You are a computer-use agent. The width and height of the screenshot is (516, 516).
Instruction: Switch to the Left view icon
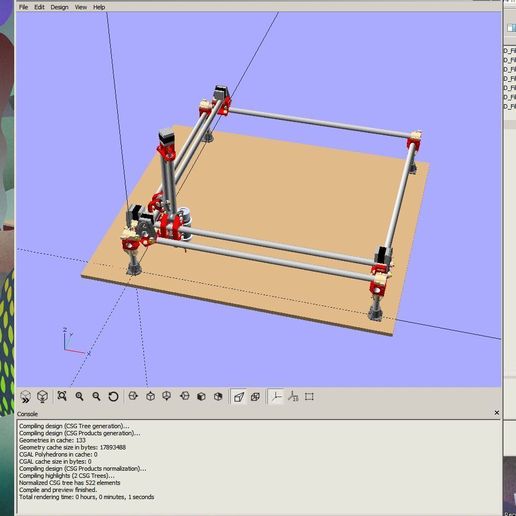coord(185,396)
